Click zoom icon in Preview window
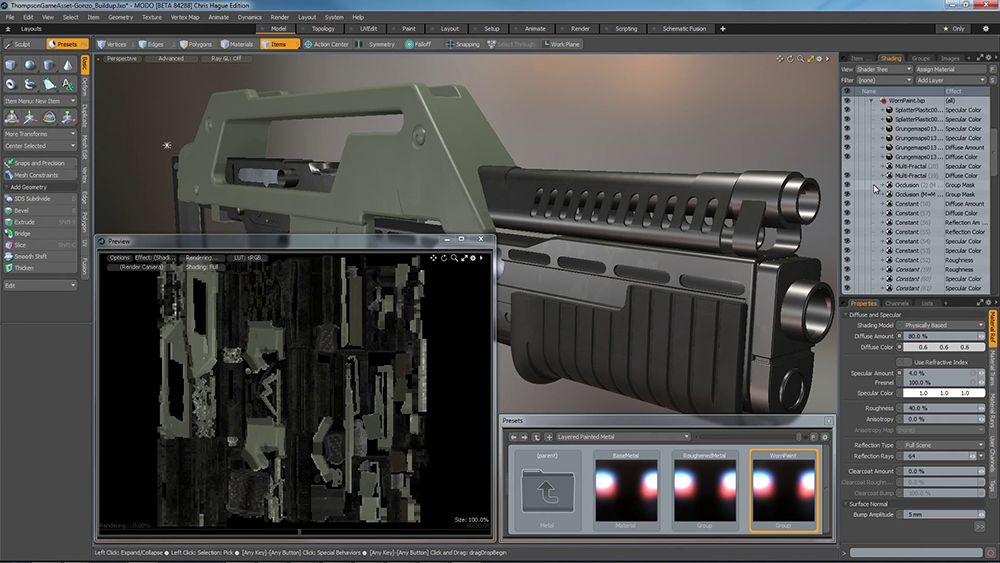Image resolution: width=1000 pixels, height=563 pixels. click(x=454, y=258)
